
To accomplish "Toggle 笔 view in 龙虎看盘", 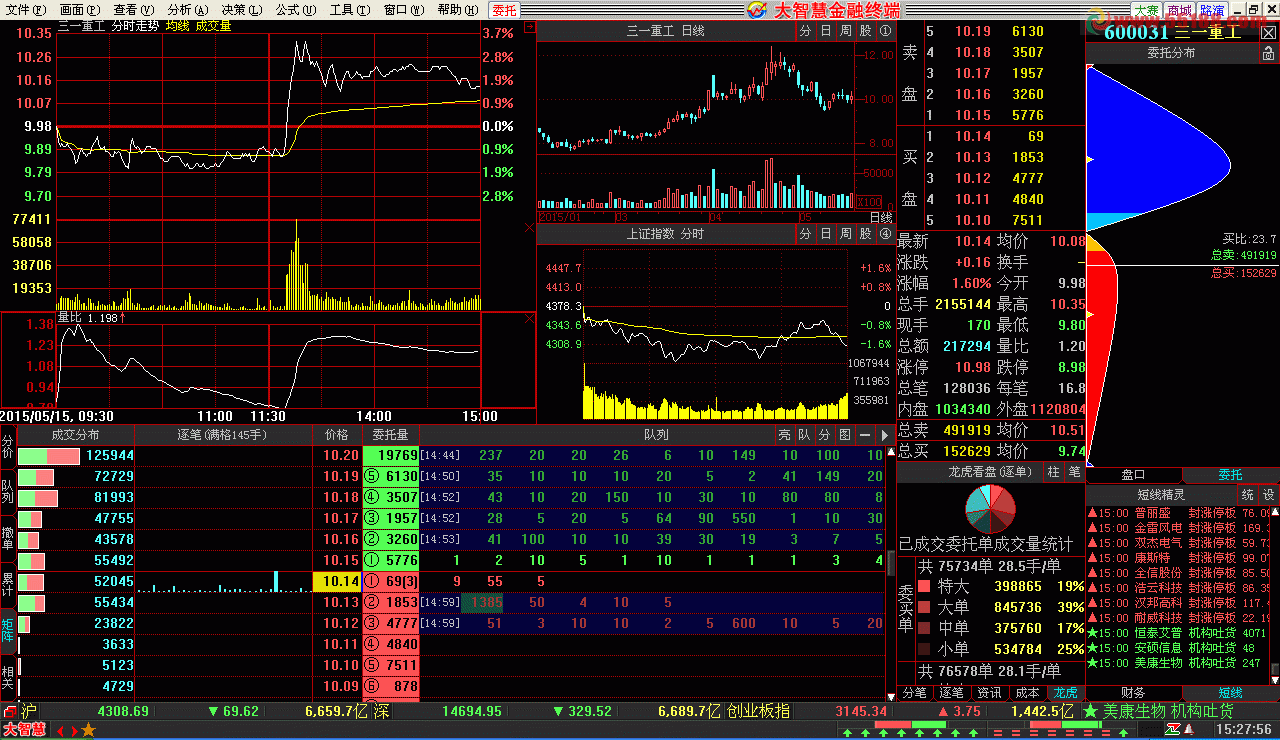I will point(1073,472).
